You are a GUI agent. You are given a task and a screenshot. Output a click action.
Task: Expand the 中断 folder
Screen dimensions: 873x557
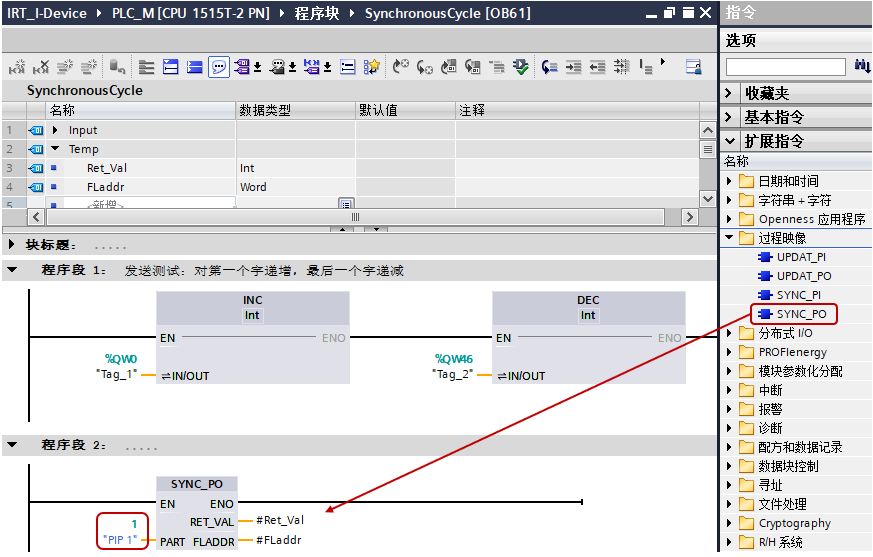[x=729, y=390]
